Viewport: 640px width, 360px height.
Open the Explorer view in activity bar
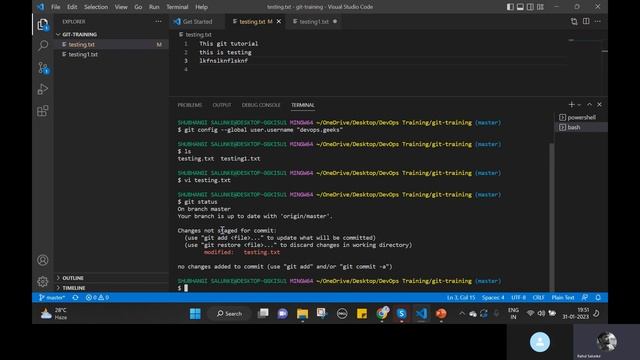pos(42,24)
